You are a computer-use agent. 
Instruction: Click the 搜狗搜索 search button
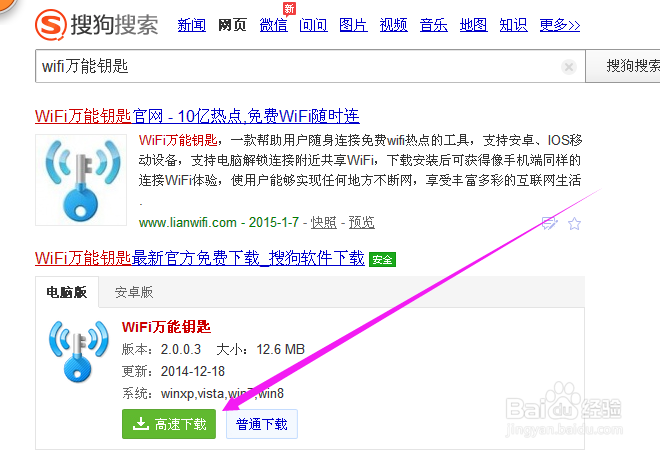[623, 66]
